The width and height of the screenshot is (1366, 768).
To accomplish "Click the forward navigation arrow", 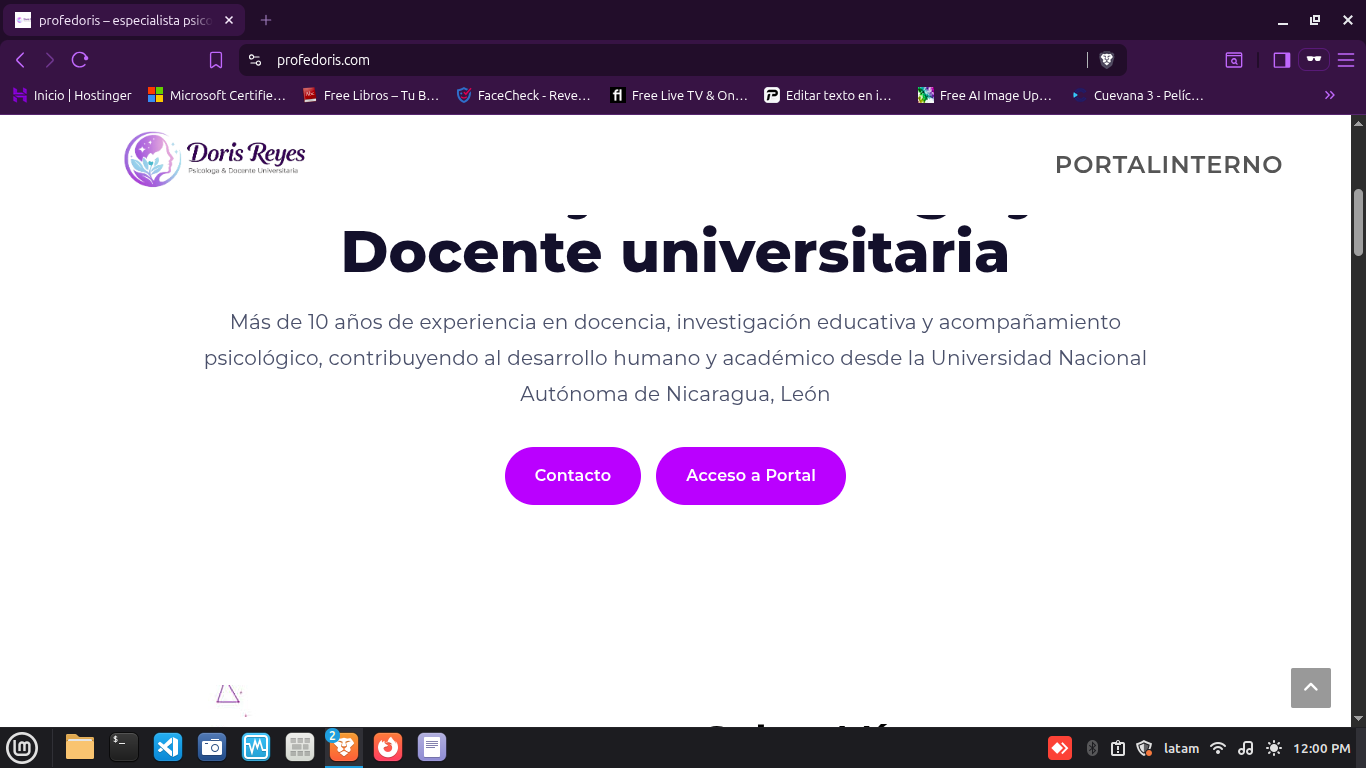I will click(50, 60).
